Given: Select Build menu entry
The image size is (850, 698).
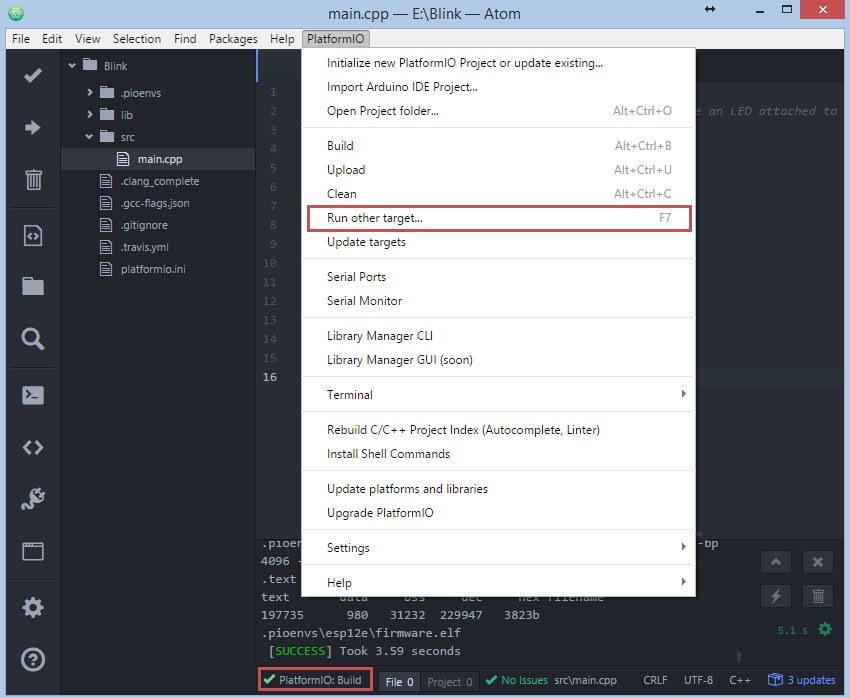Looking at the screenshot, I should (x=498, y=146).
